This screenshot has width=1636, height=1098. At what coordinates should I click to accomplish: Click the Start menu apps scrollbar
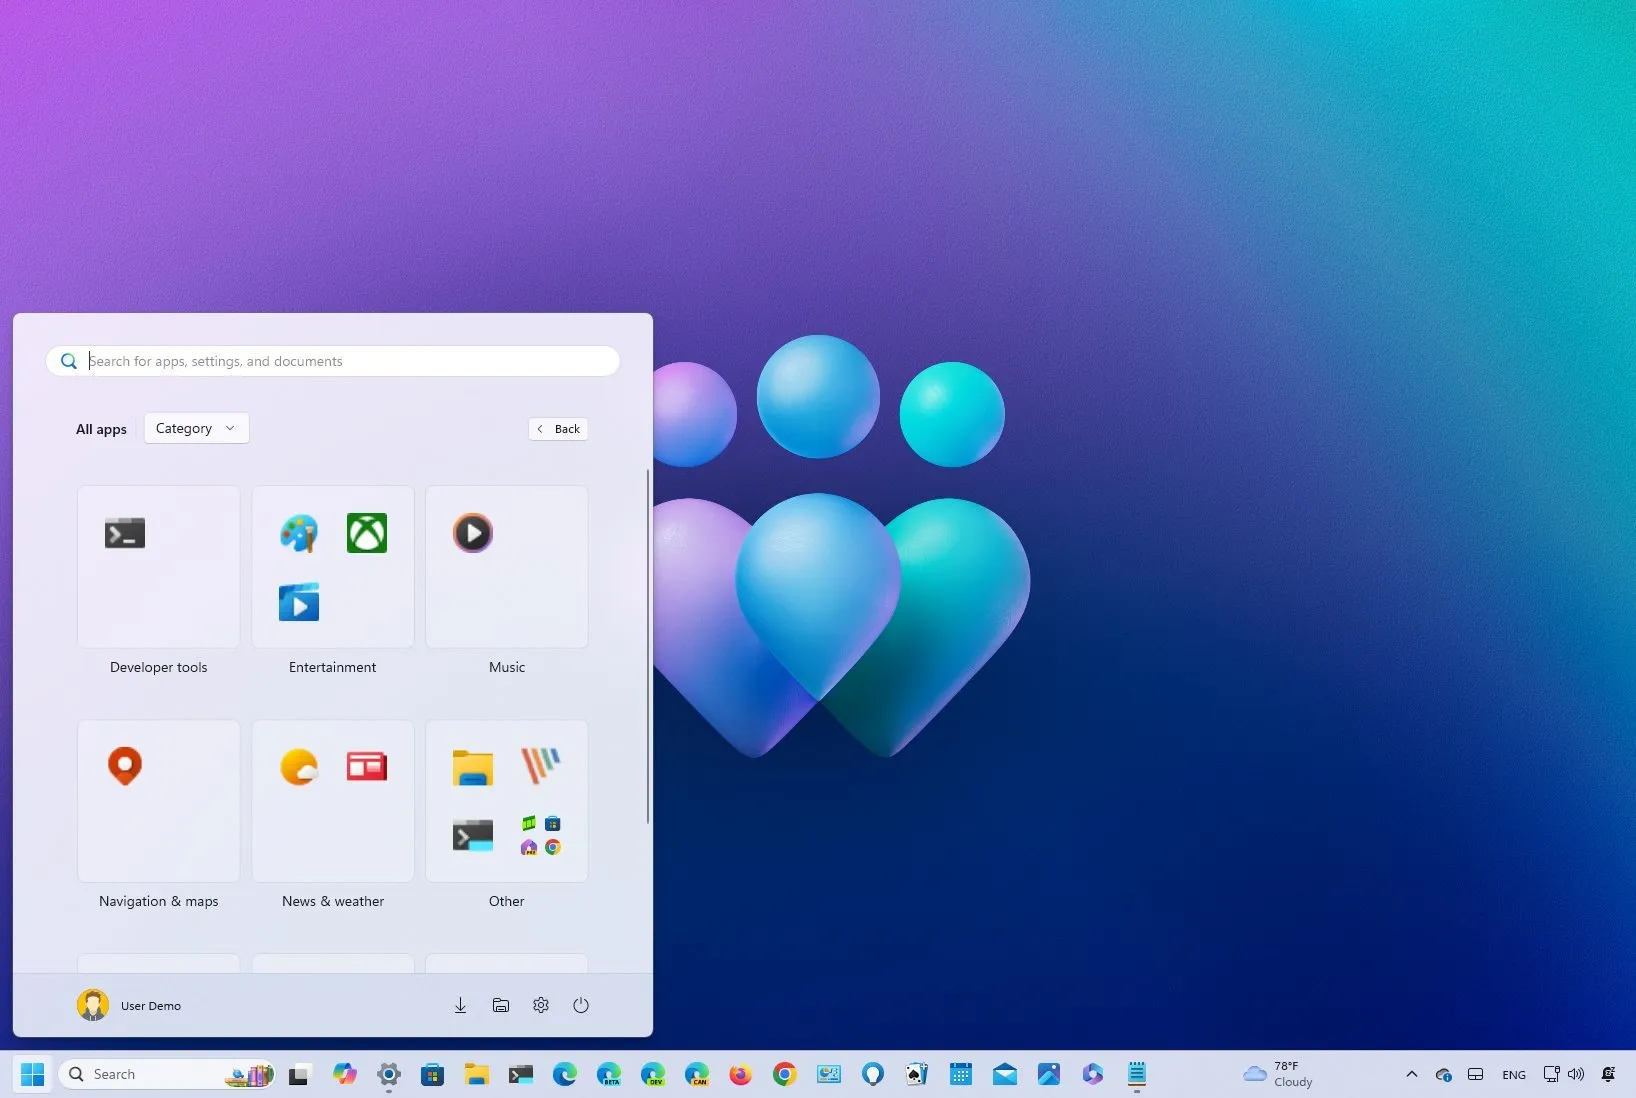point(648,645)
